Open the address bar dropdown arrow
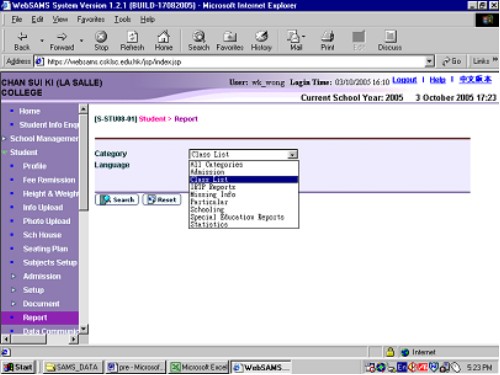 (429, 61)
